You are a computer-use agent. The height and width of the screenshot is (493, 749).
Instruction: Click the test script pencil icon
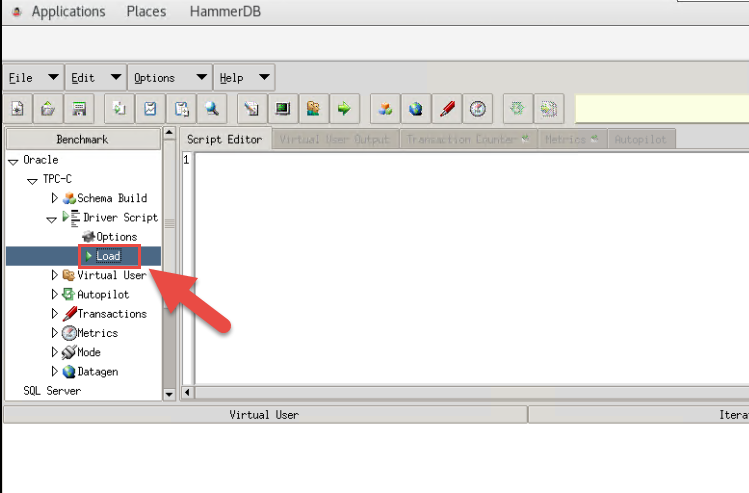point(252,109)
